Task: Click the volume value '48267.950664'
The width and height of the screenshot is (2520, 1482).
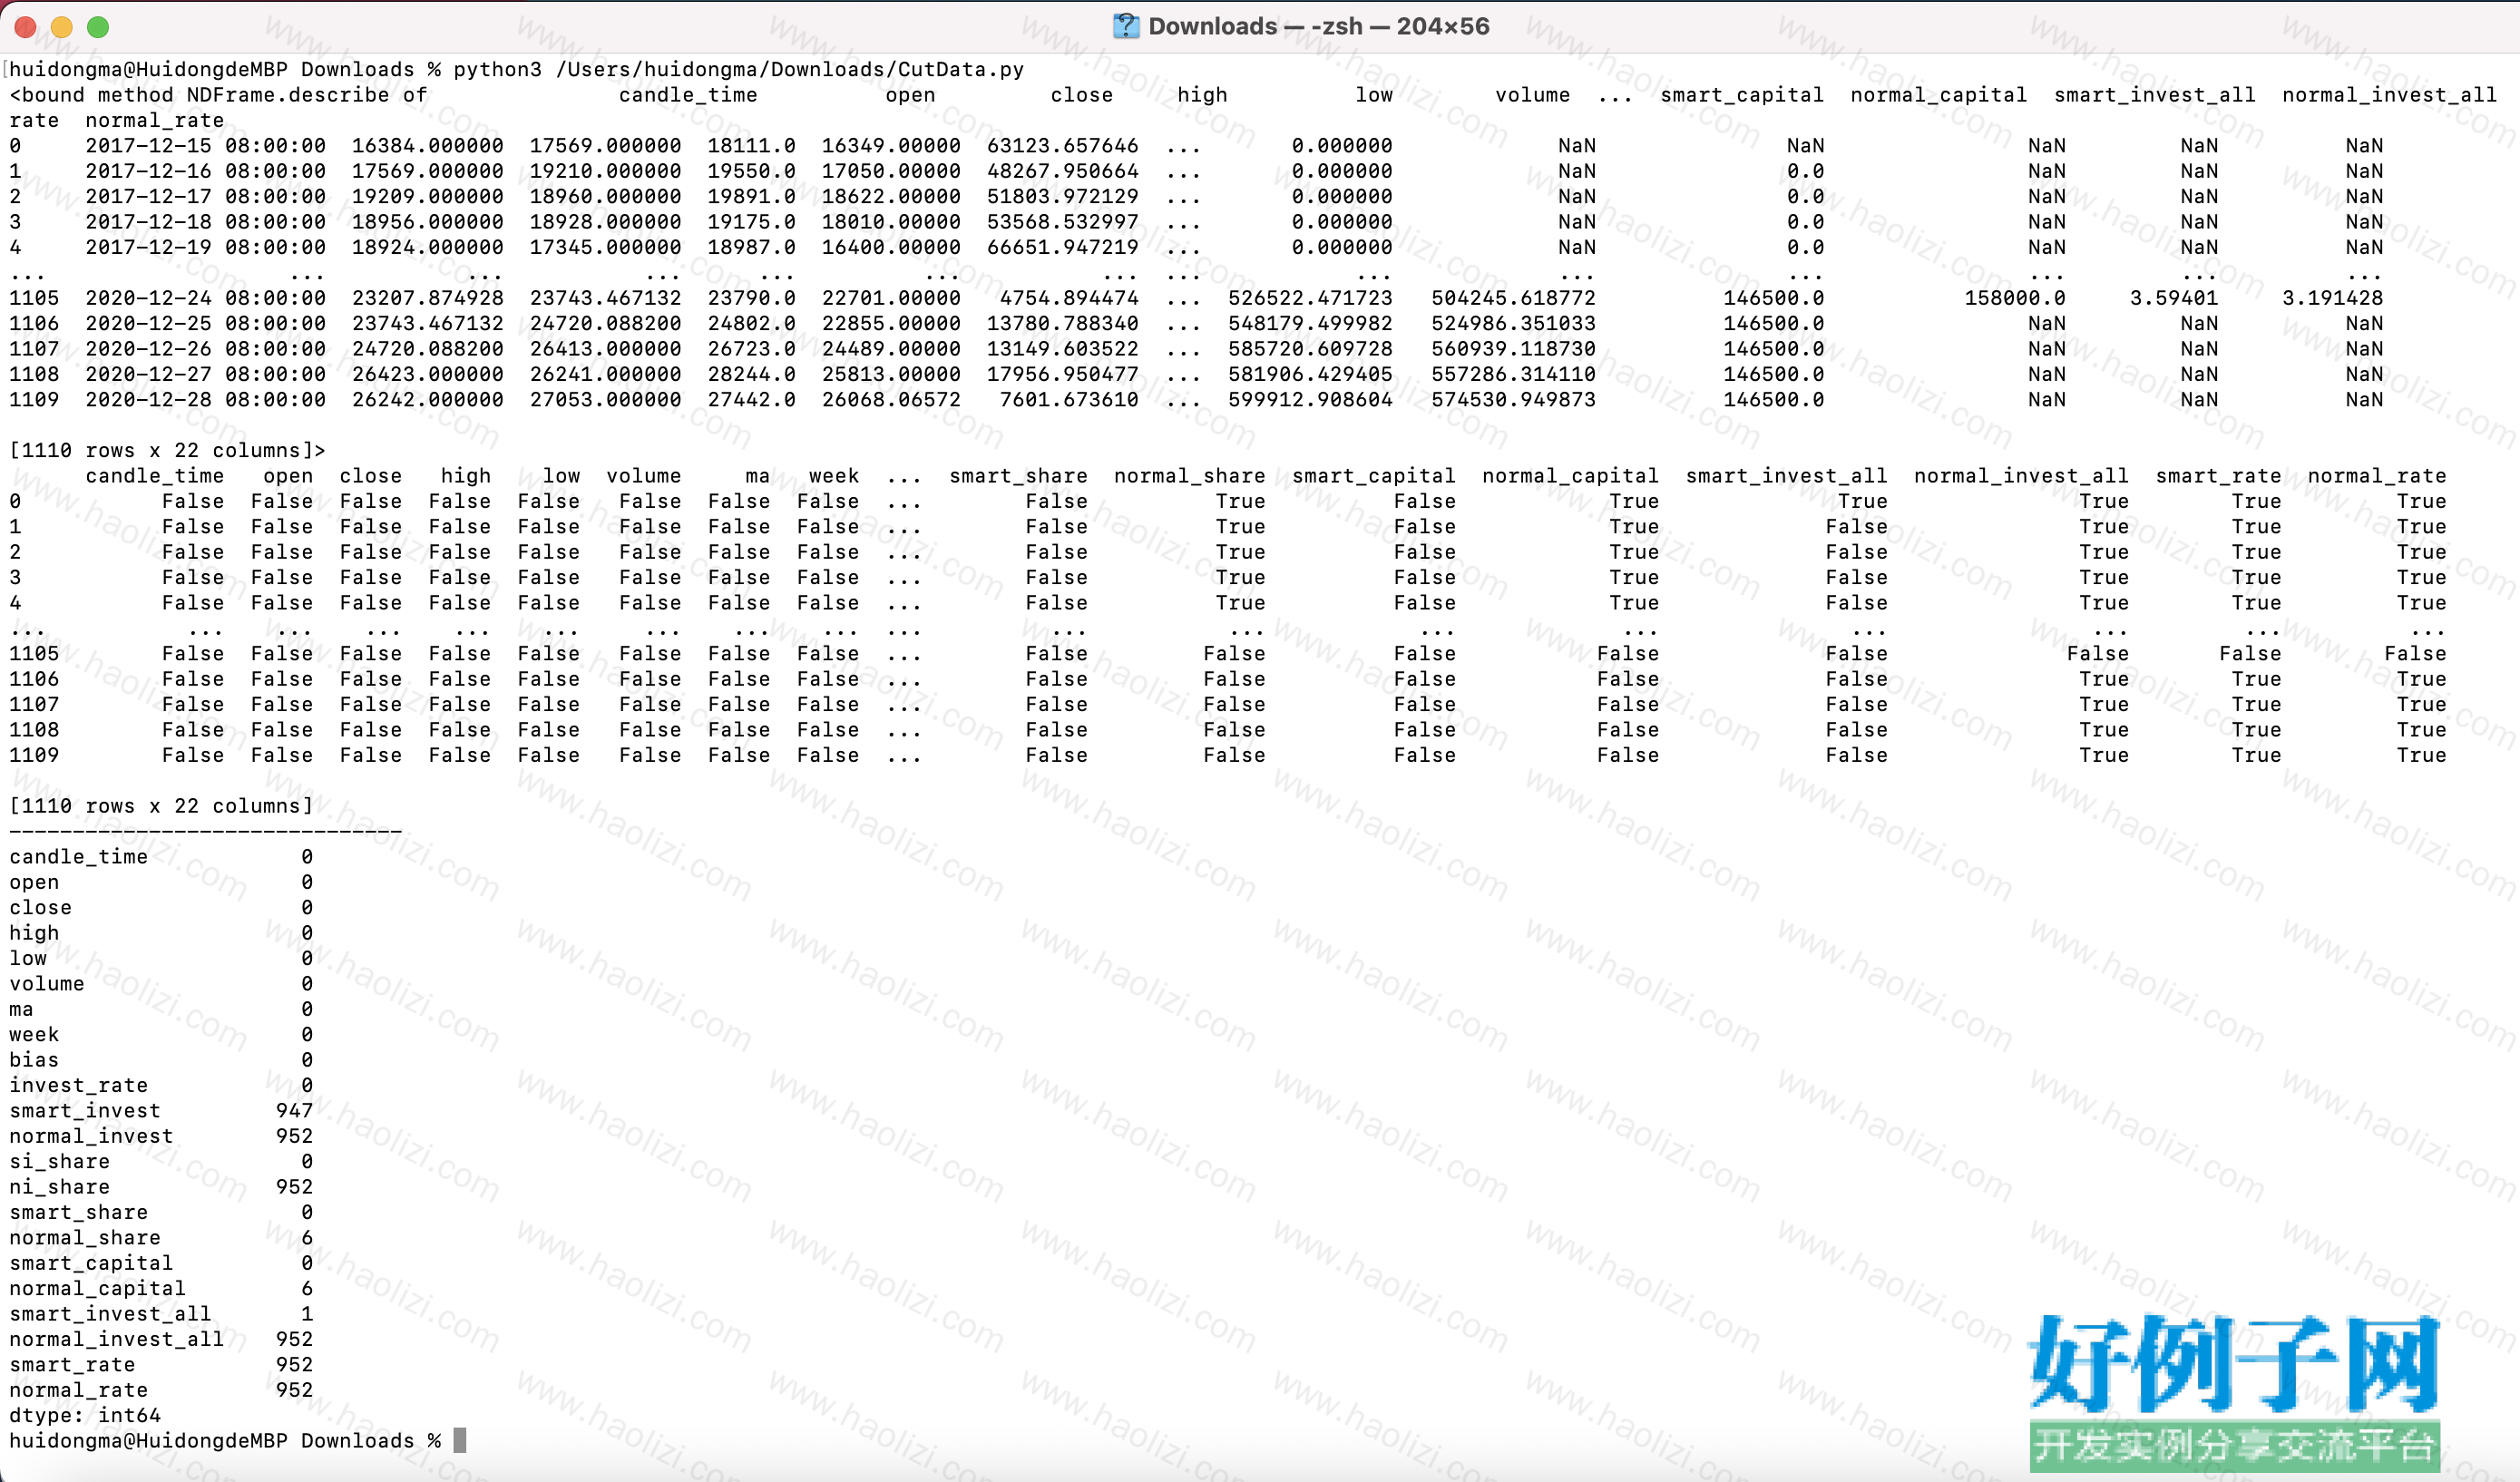Action: point(1062,171)
